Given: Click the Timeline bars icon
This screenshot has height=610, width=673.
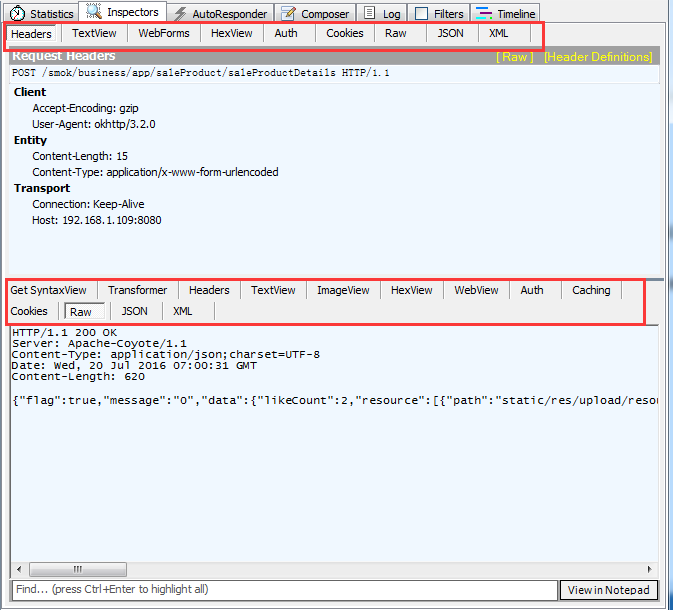Looking at the screenshot, I should pyautogui.click(x=484, y=14).
